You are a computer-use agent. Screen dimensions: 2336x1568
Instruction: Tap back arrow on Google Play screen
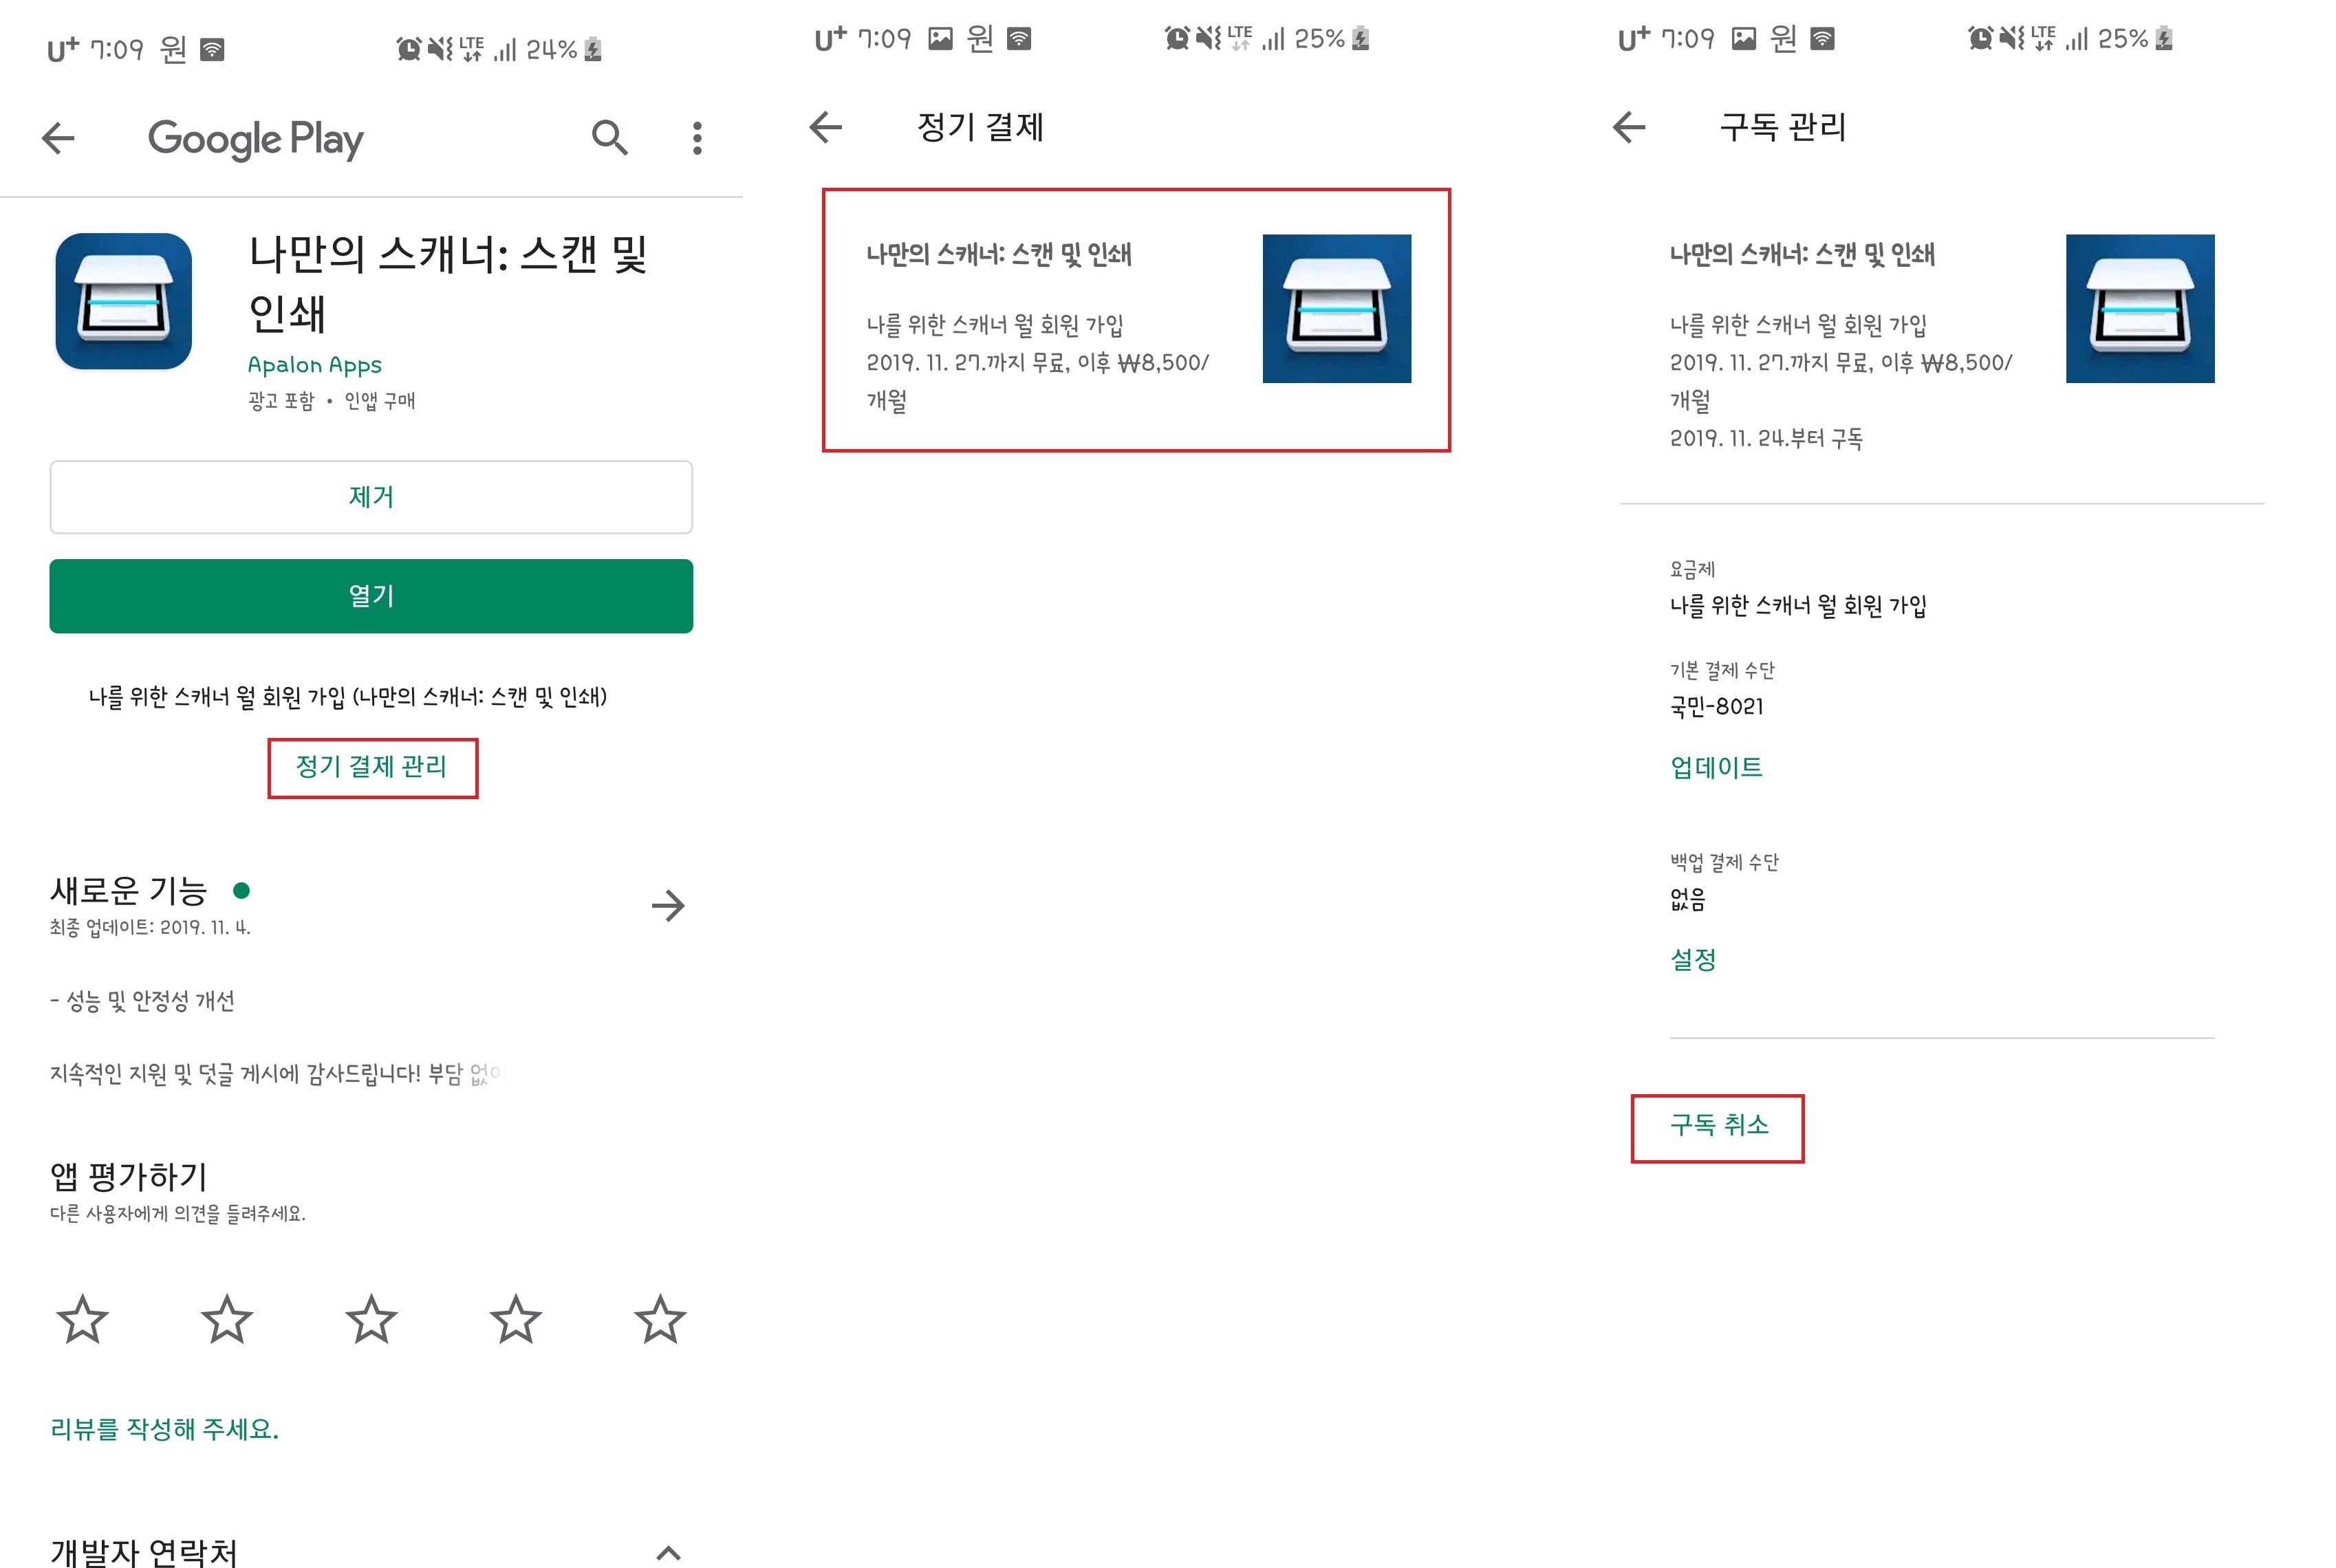[x=58, y=138]
